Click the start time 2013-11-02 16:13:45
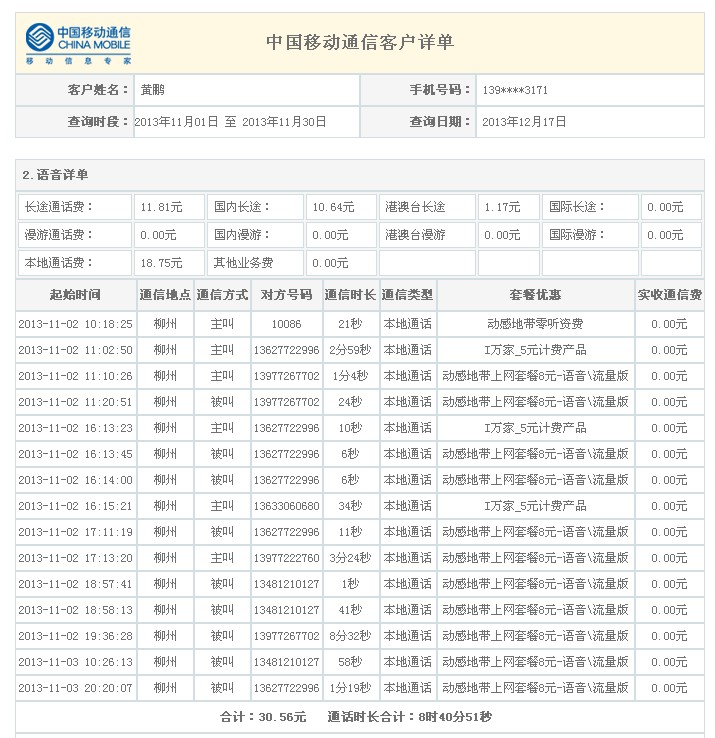The image size is (715, 738). 75,454
